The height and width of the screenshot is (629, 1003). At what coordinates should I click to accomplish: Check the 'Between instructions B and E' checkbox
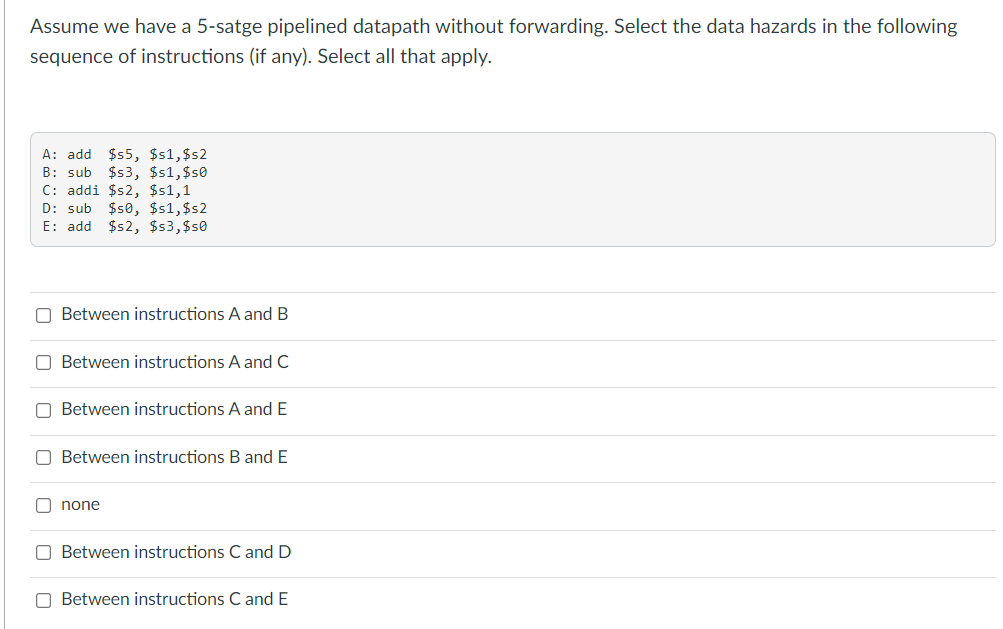tap(44, 457)
